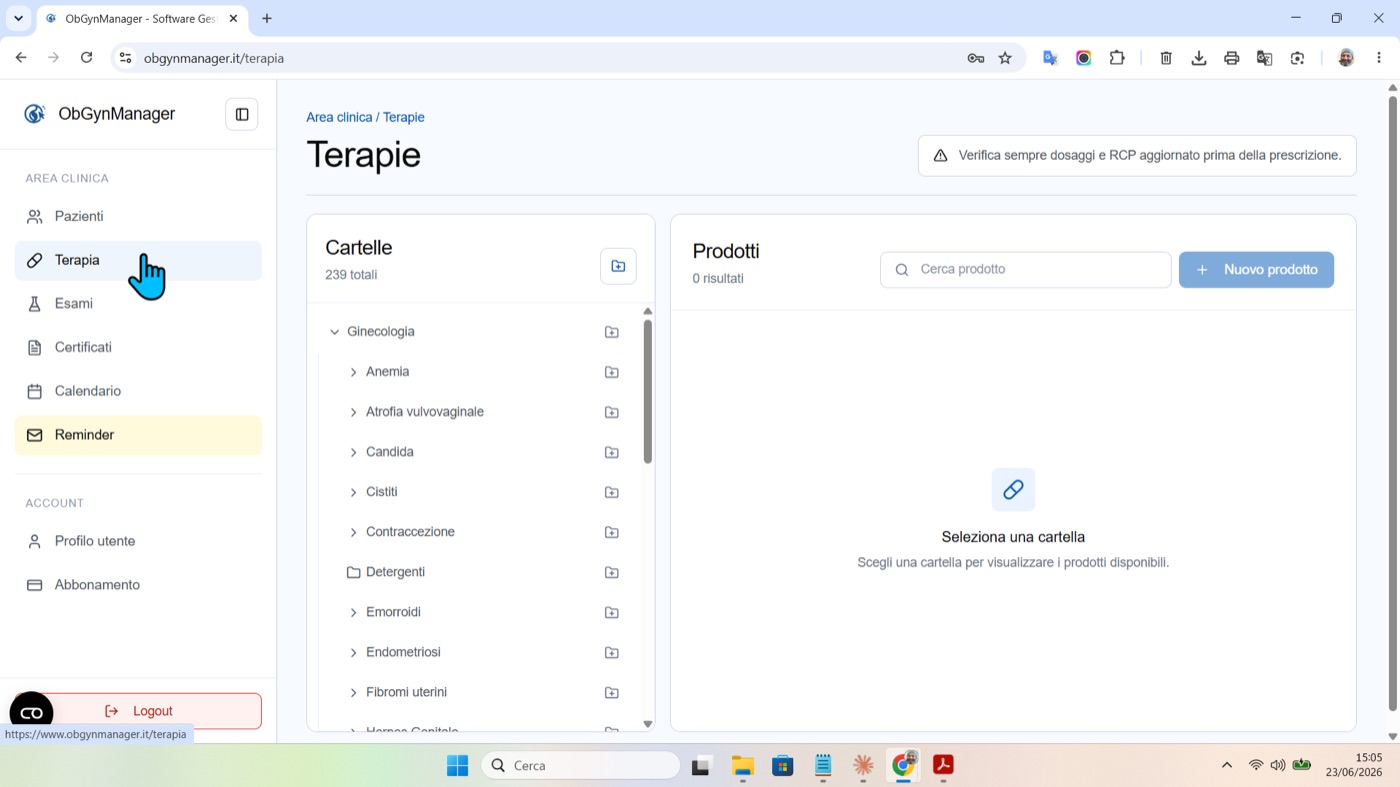Add subfolder to Ginecologia via its folder-plus icon

click(x=612, y=332)
